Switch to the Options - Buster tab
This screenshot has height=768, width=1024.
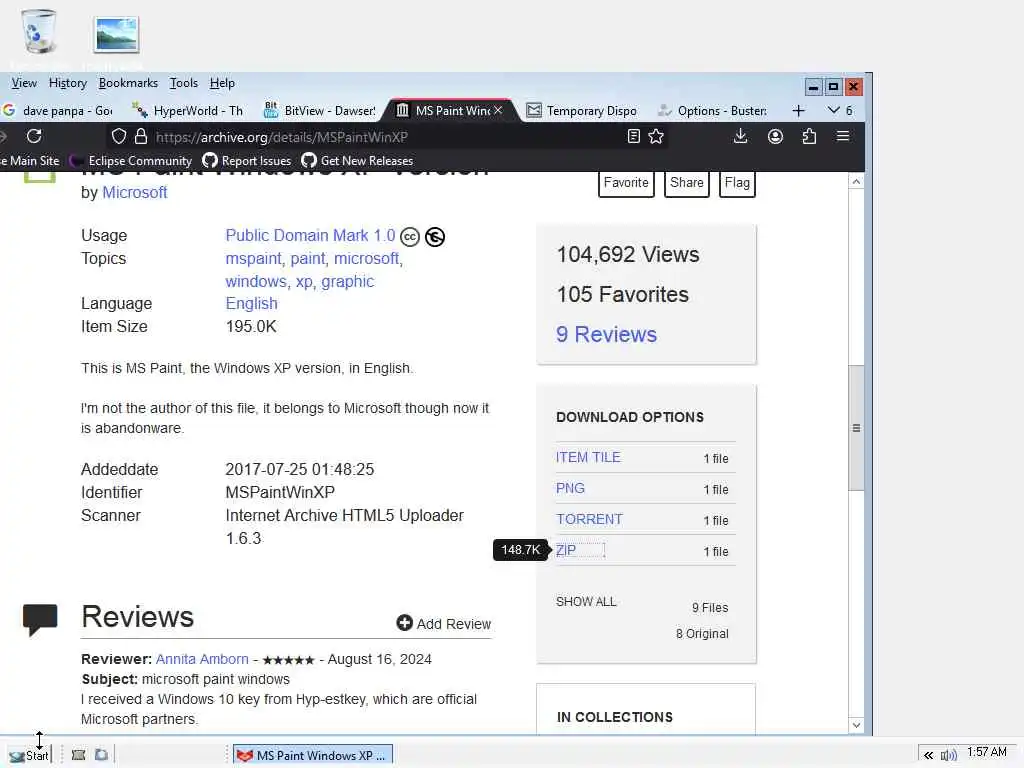click(x=712, y=110)
